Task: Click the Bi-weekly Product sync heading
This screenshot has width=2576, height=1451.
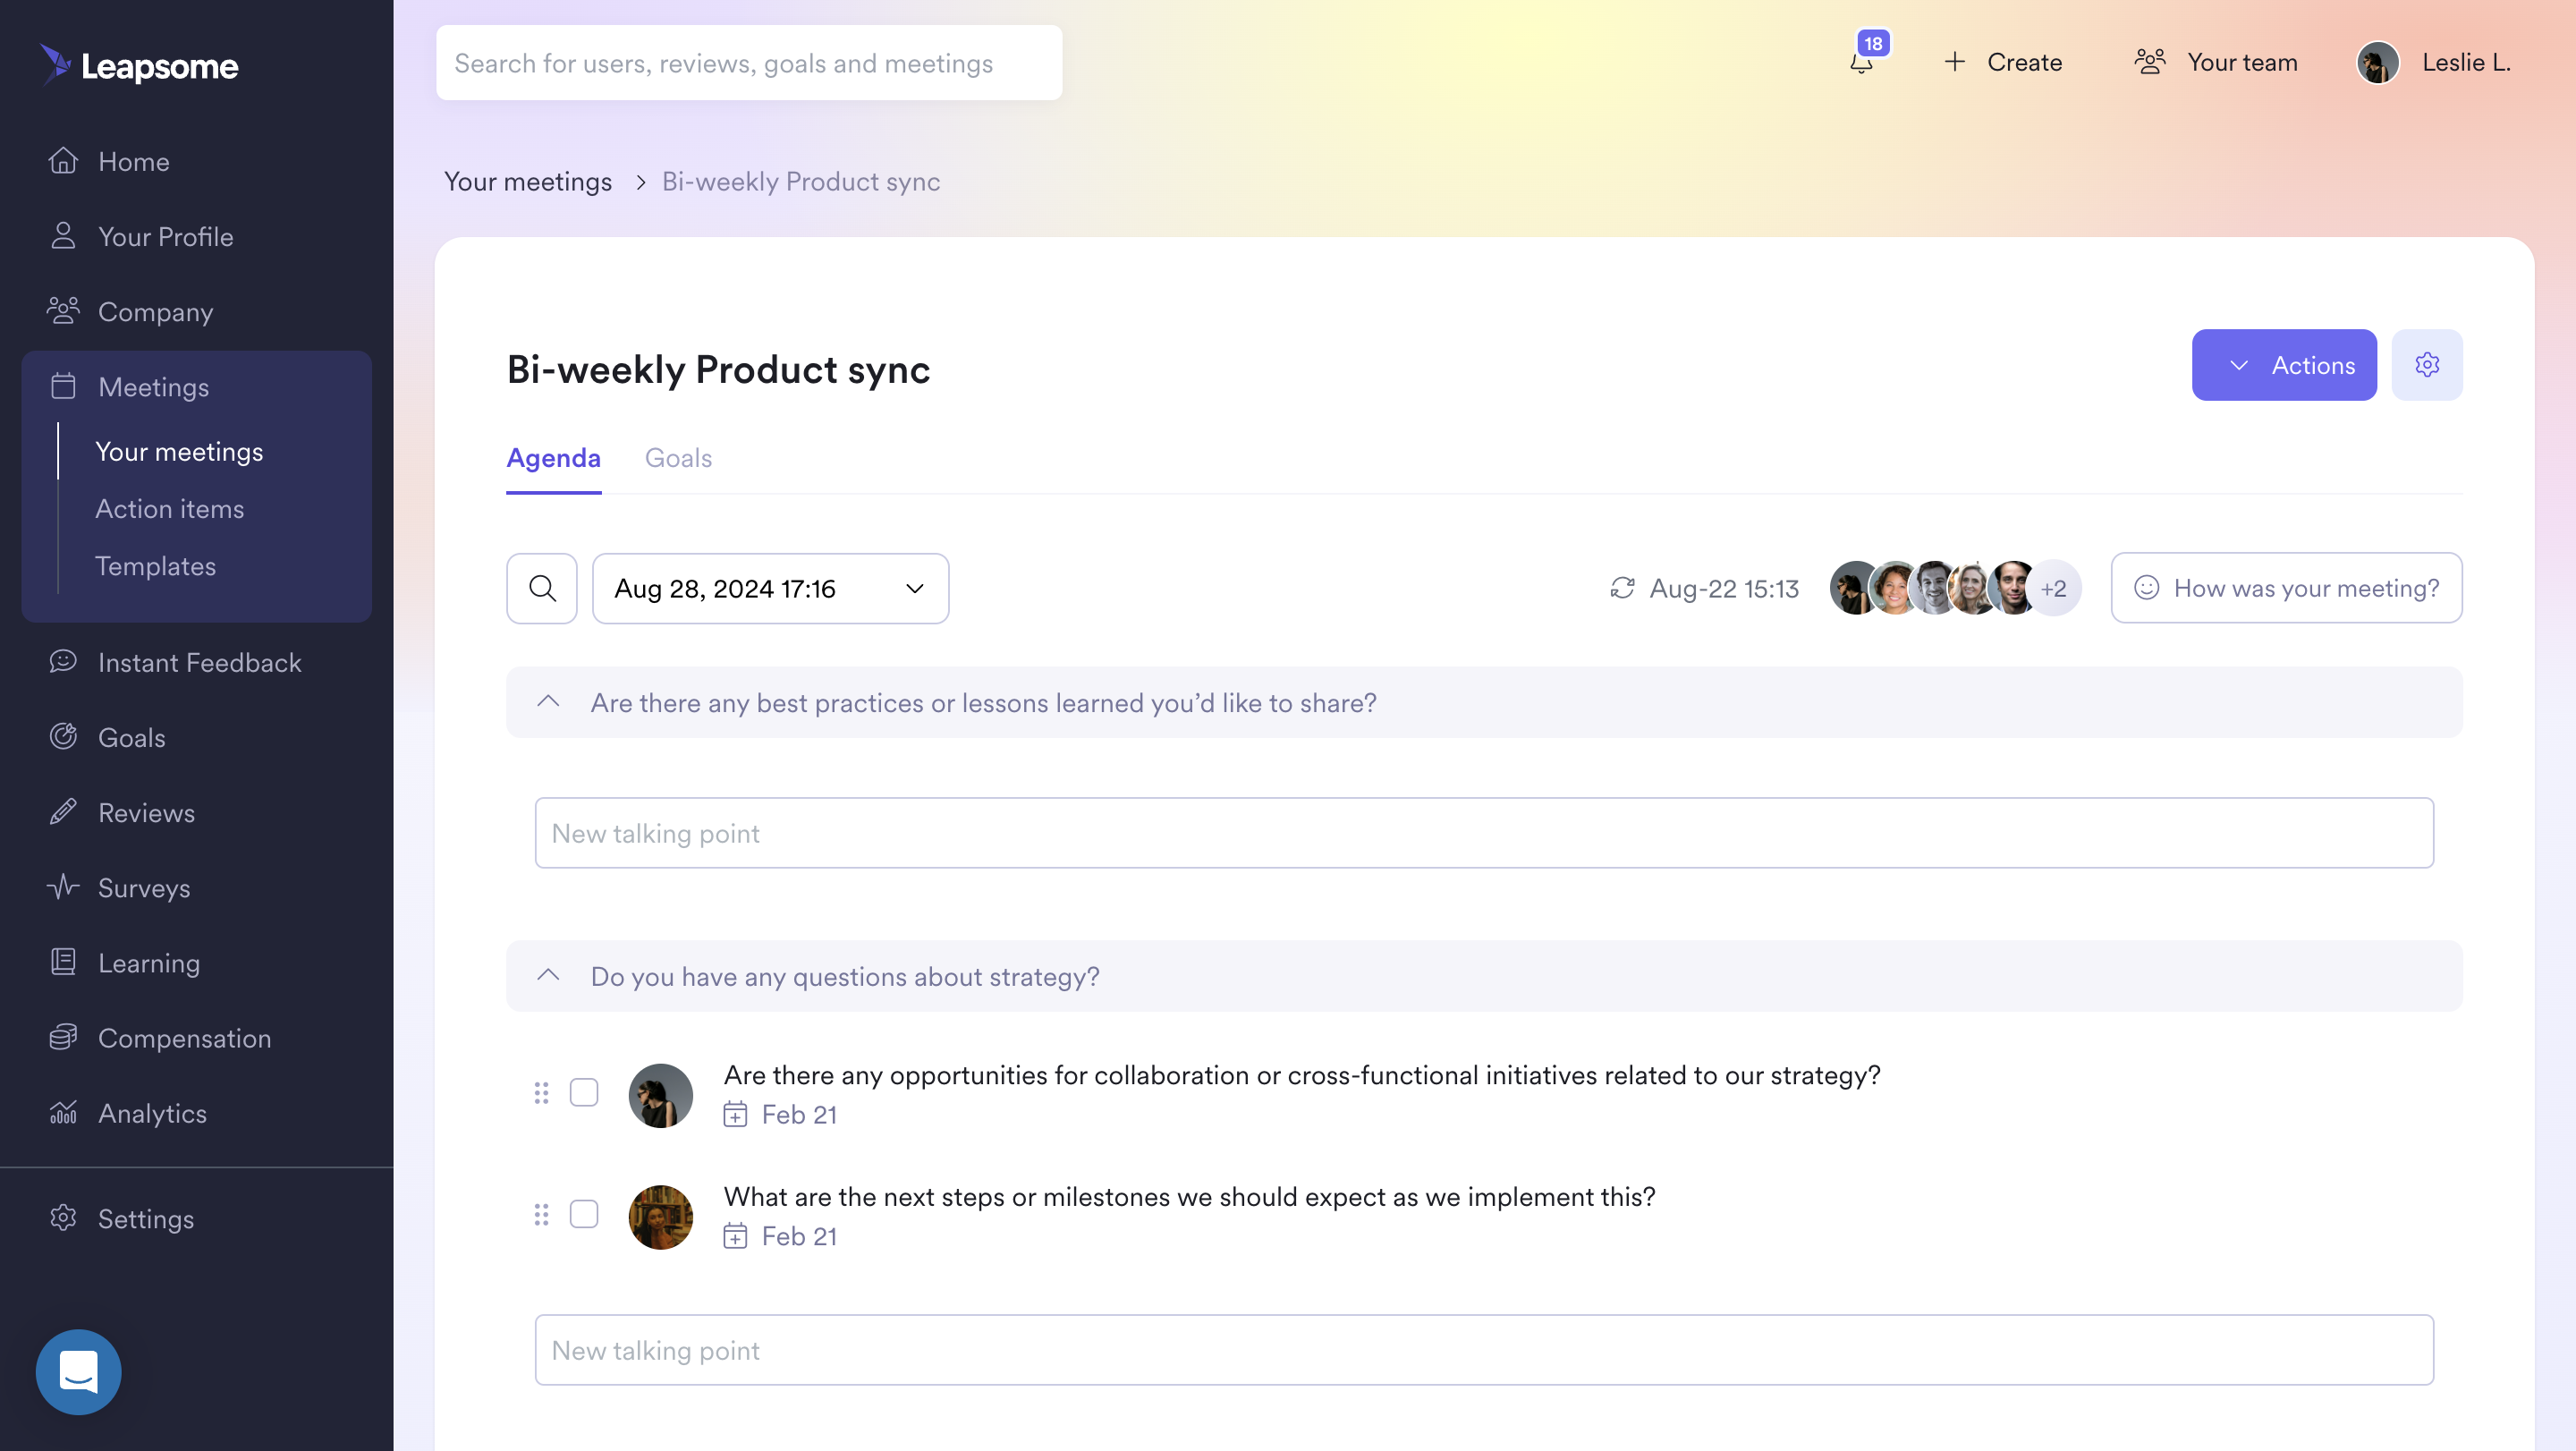Action: click(718, 369)
